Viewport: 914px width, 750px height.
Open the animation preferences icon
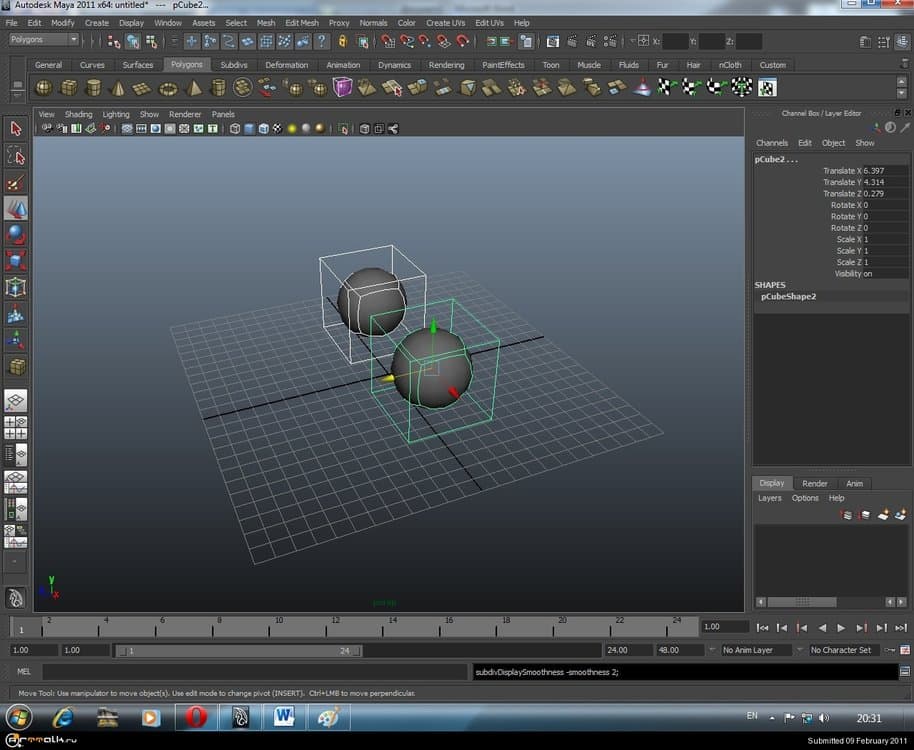905,650
